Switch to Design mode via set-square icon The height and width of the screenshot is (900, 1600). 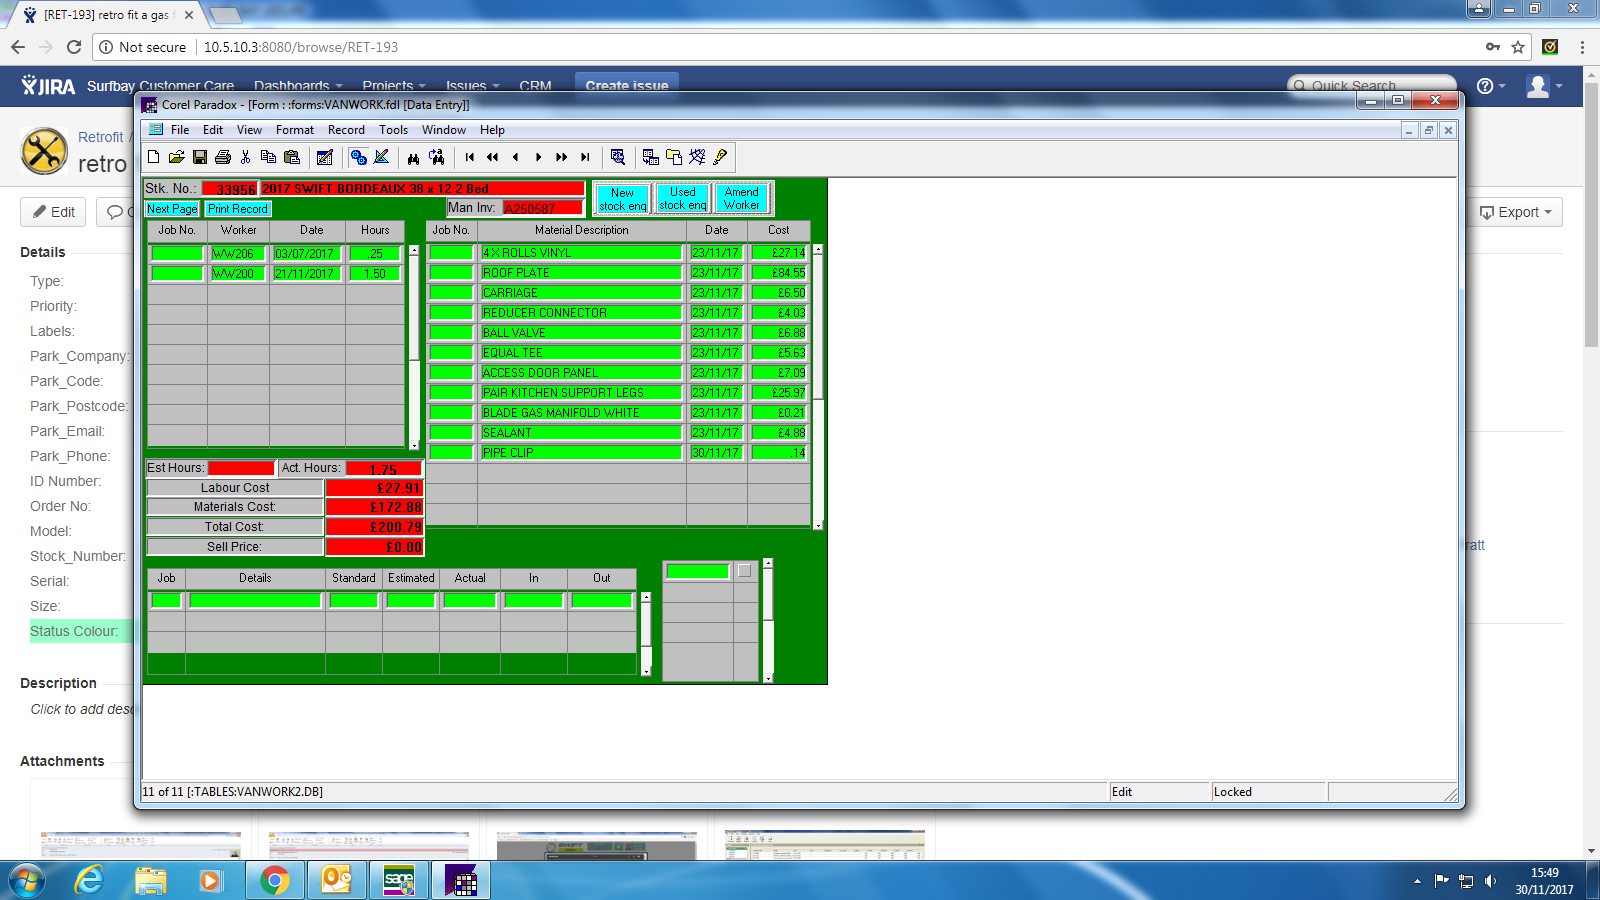382,157
